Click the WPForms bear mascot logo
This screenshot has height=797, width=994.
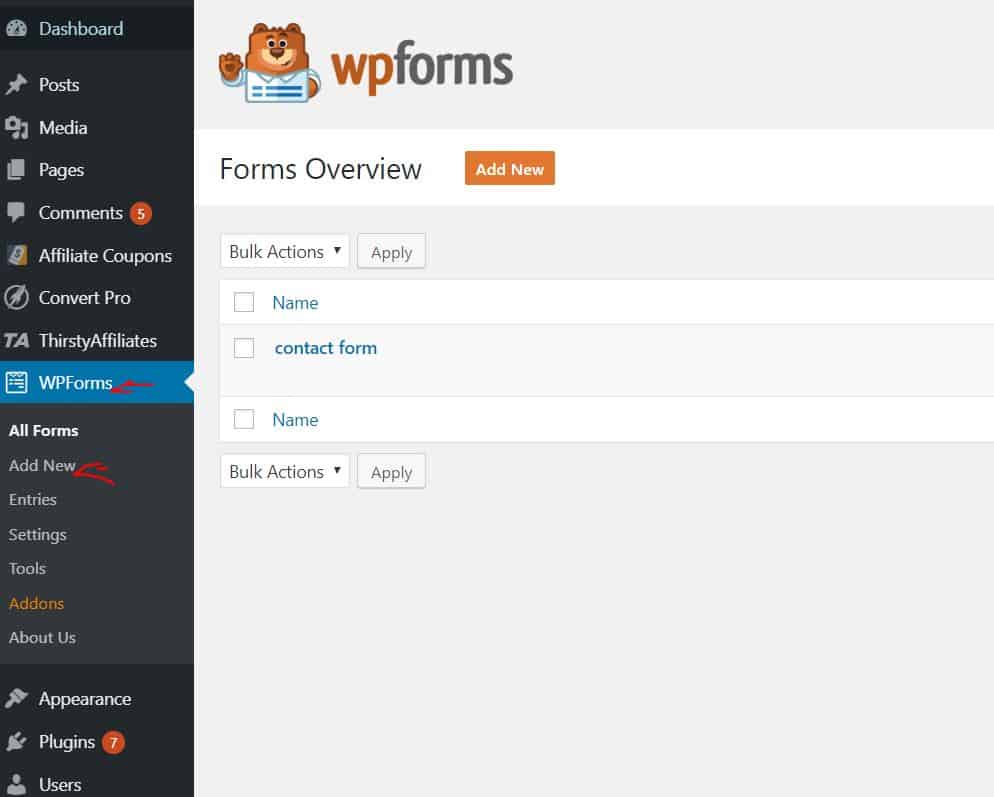pyautogui.click(x=269, y=63)
